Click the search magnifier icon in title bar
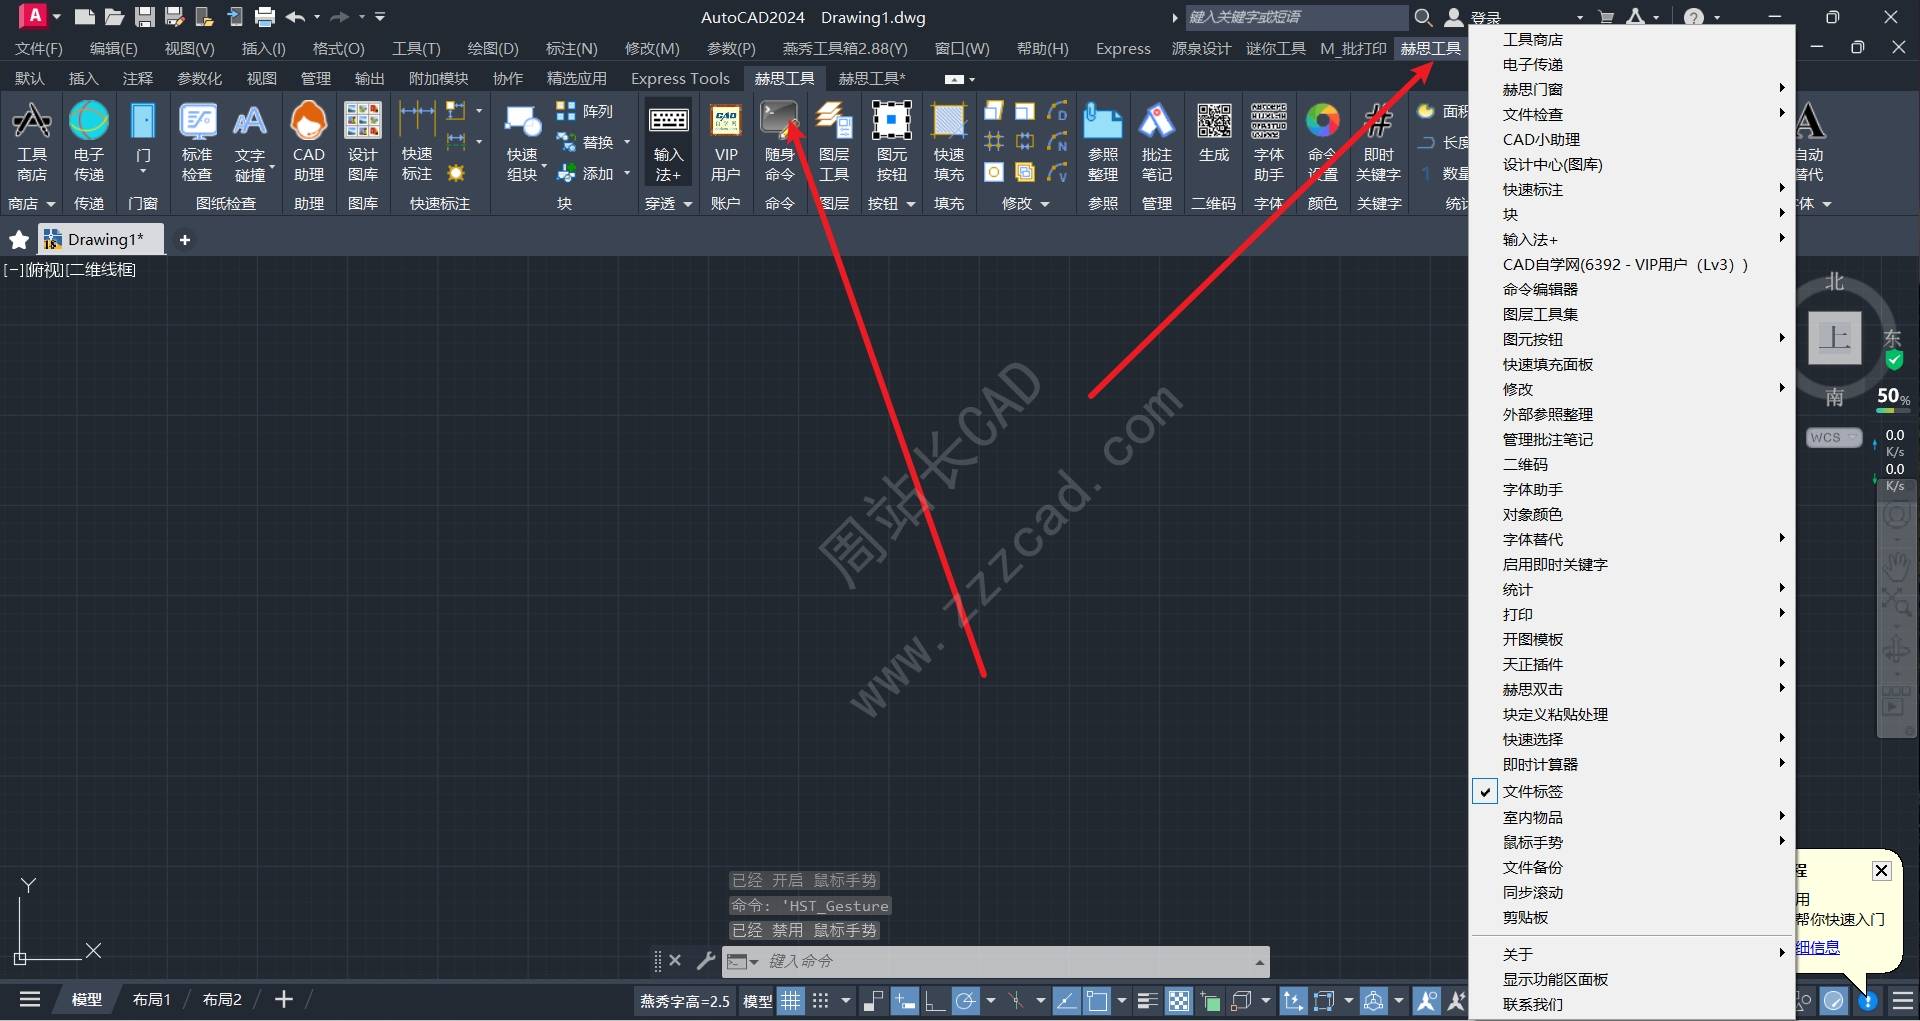The width and height of the screenshot is (1920, 1021). [x=1423, y=17]
